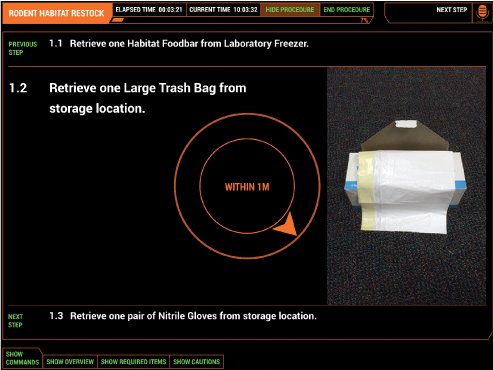Click the WITHIN 1M distance label

click(x=247, y=187)
